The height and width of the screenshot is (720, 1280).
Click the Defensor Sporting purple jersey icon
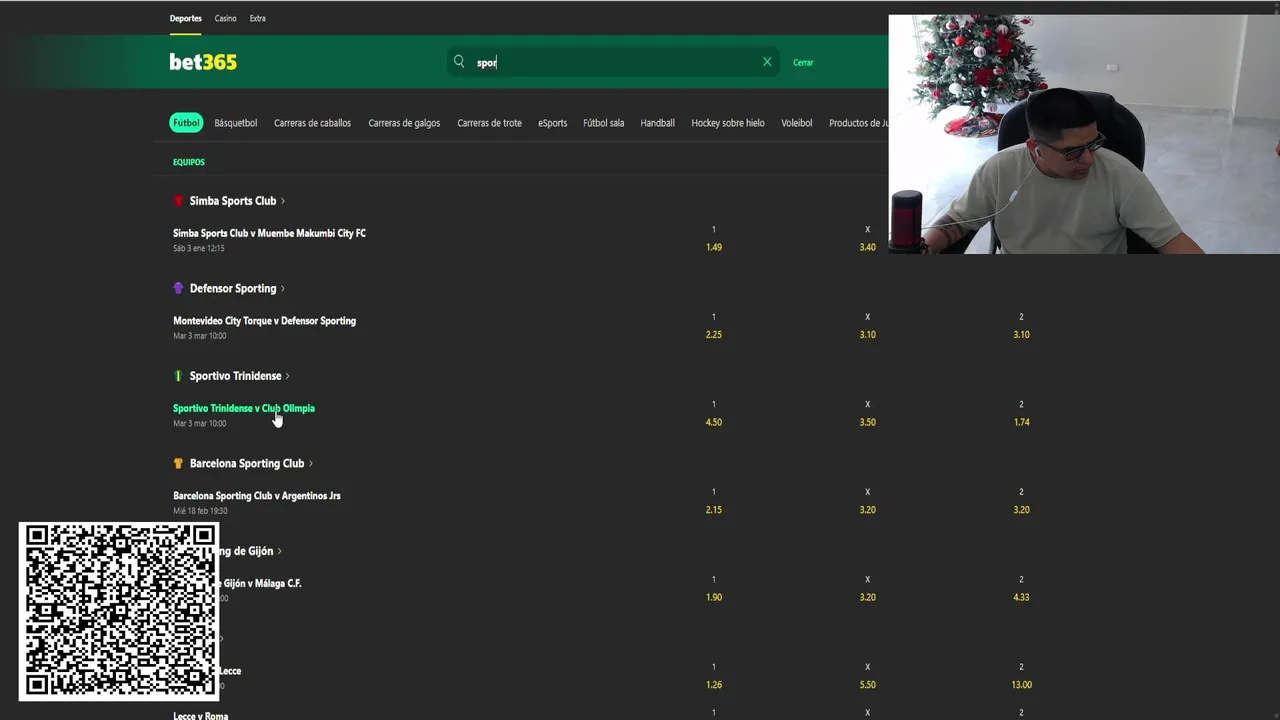(x=178, y=288)
